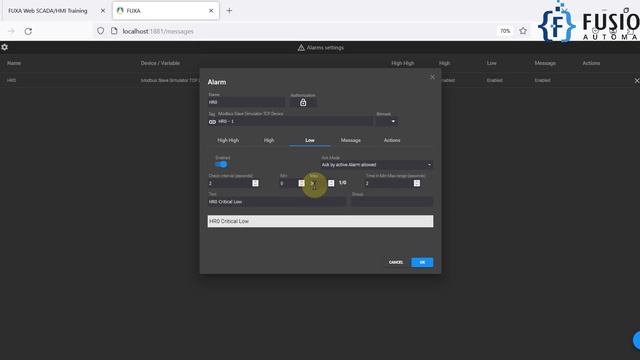Image resolution: width=640 pixels, height=360 pixels.
Task: Open the Message tab
Action: pyautogui.click(x=351, y=140)
